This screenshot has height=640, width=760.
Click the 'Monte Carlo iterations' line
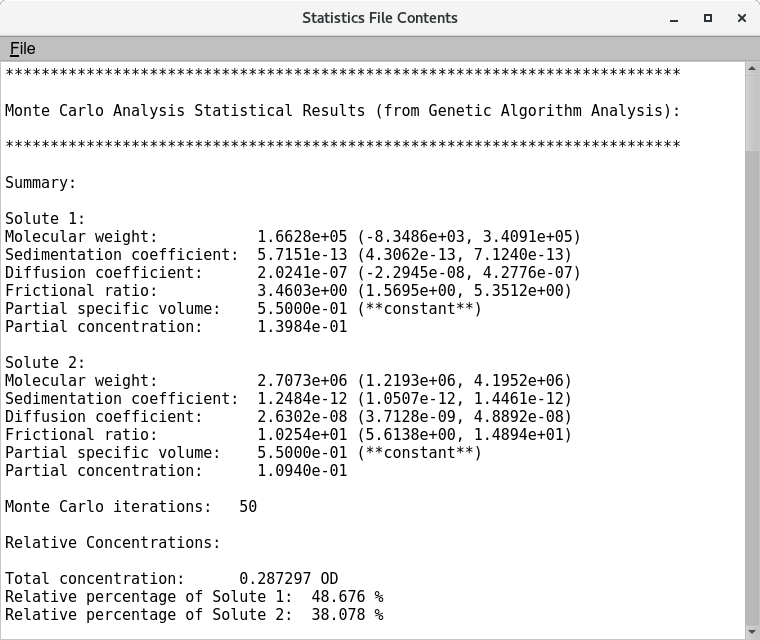130,507
